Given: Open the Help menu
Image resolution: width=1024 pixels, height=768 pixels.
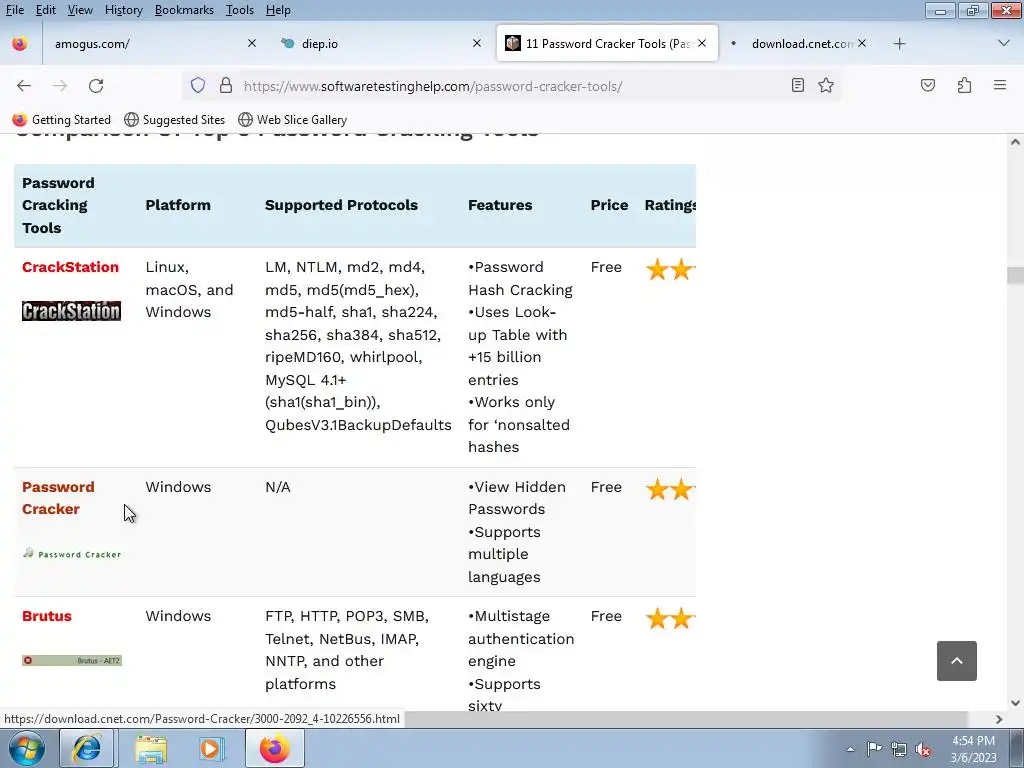Looking at the screenshot, I should pos(278,10).
